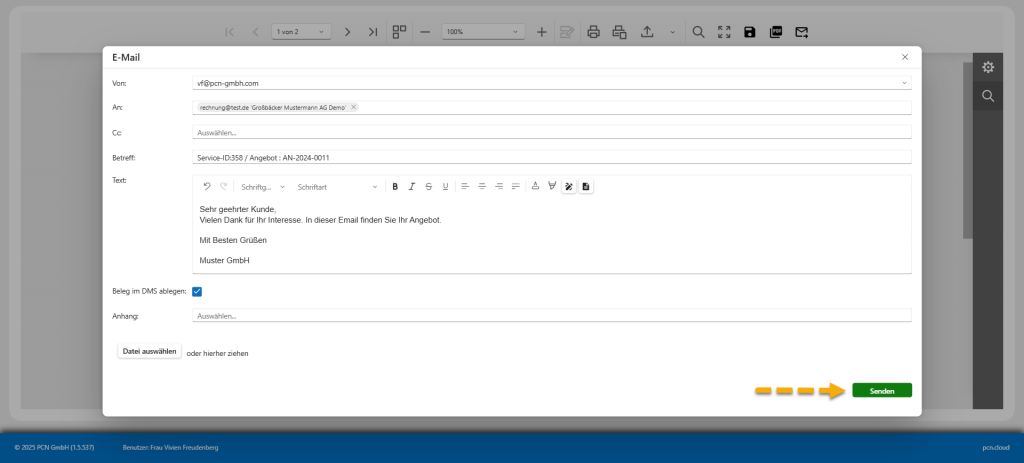Click the search magnifier in right sidebar
The image size is (1024, 463).
[988, 96]
